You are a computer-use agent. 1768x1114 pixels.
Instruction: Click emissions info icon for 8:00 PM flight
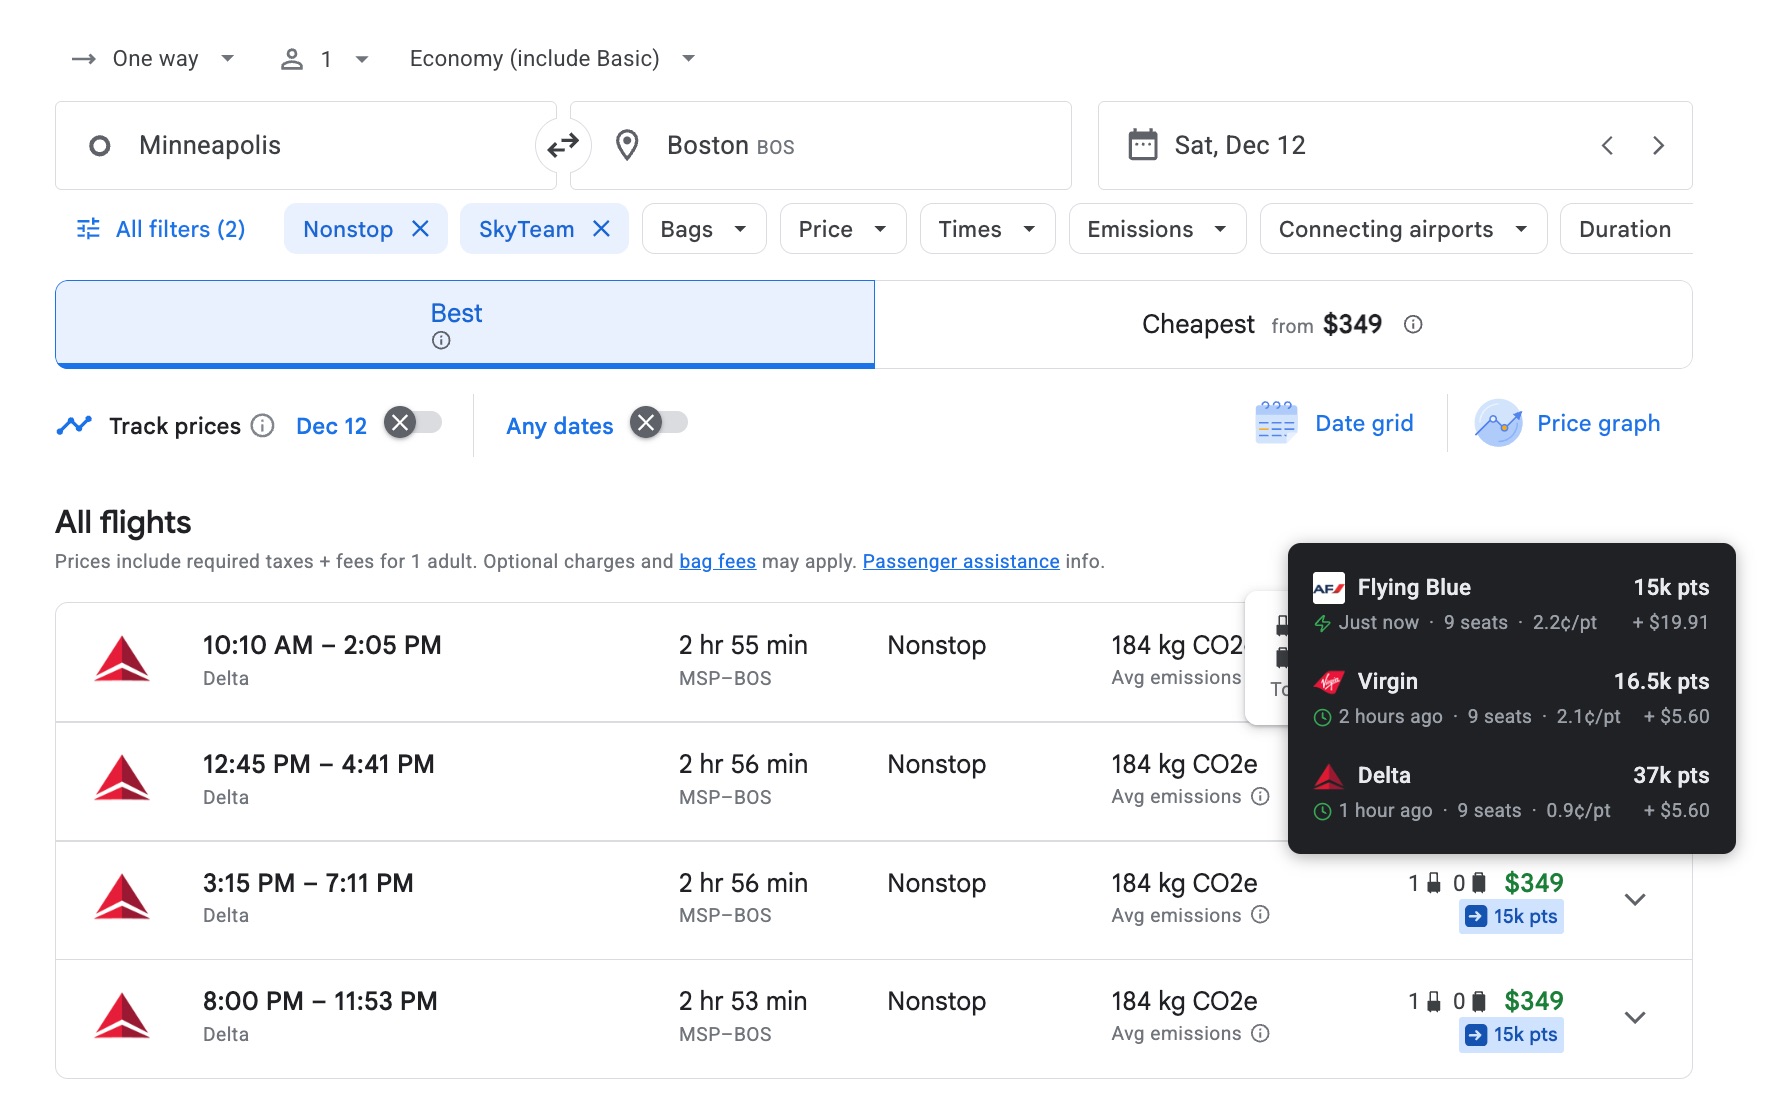click(1260, 1033)
